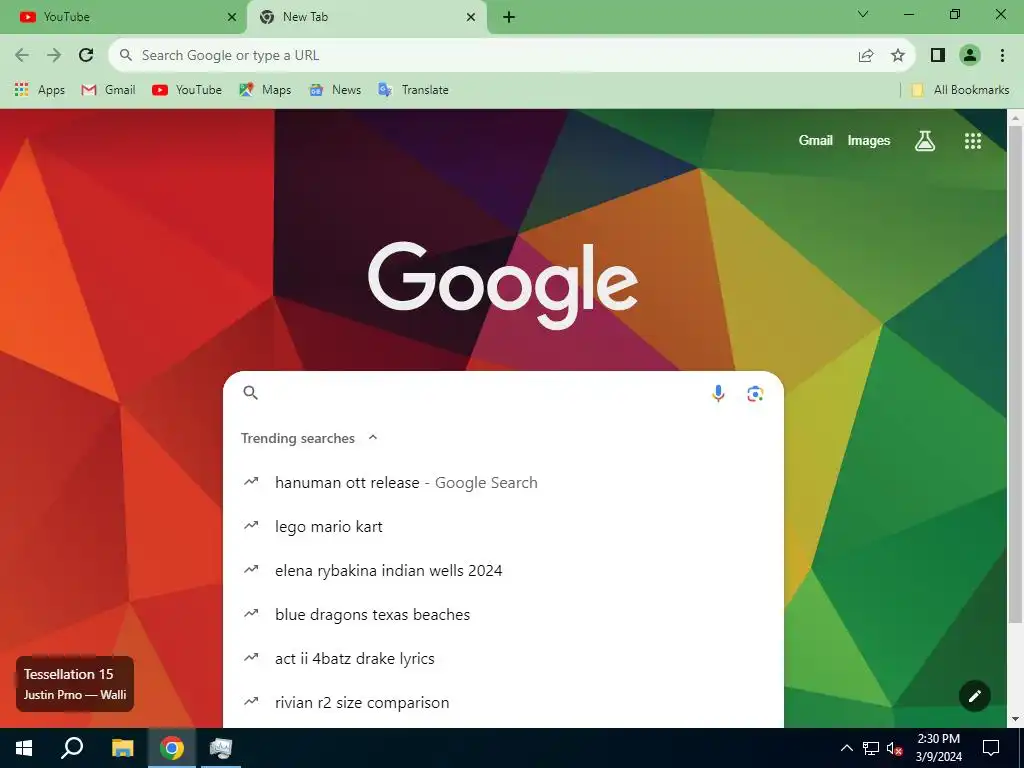Open the Windows Start menu

tap(24, 748)
